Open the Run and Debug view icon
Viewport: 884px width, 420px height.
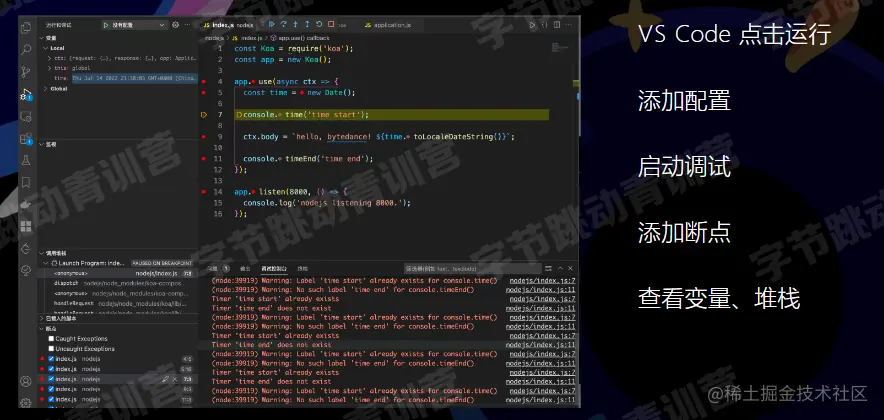[x=25, y=94]
